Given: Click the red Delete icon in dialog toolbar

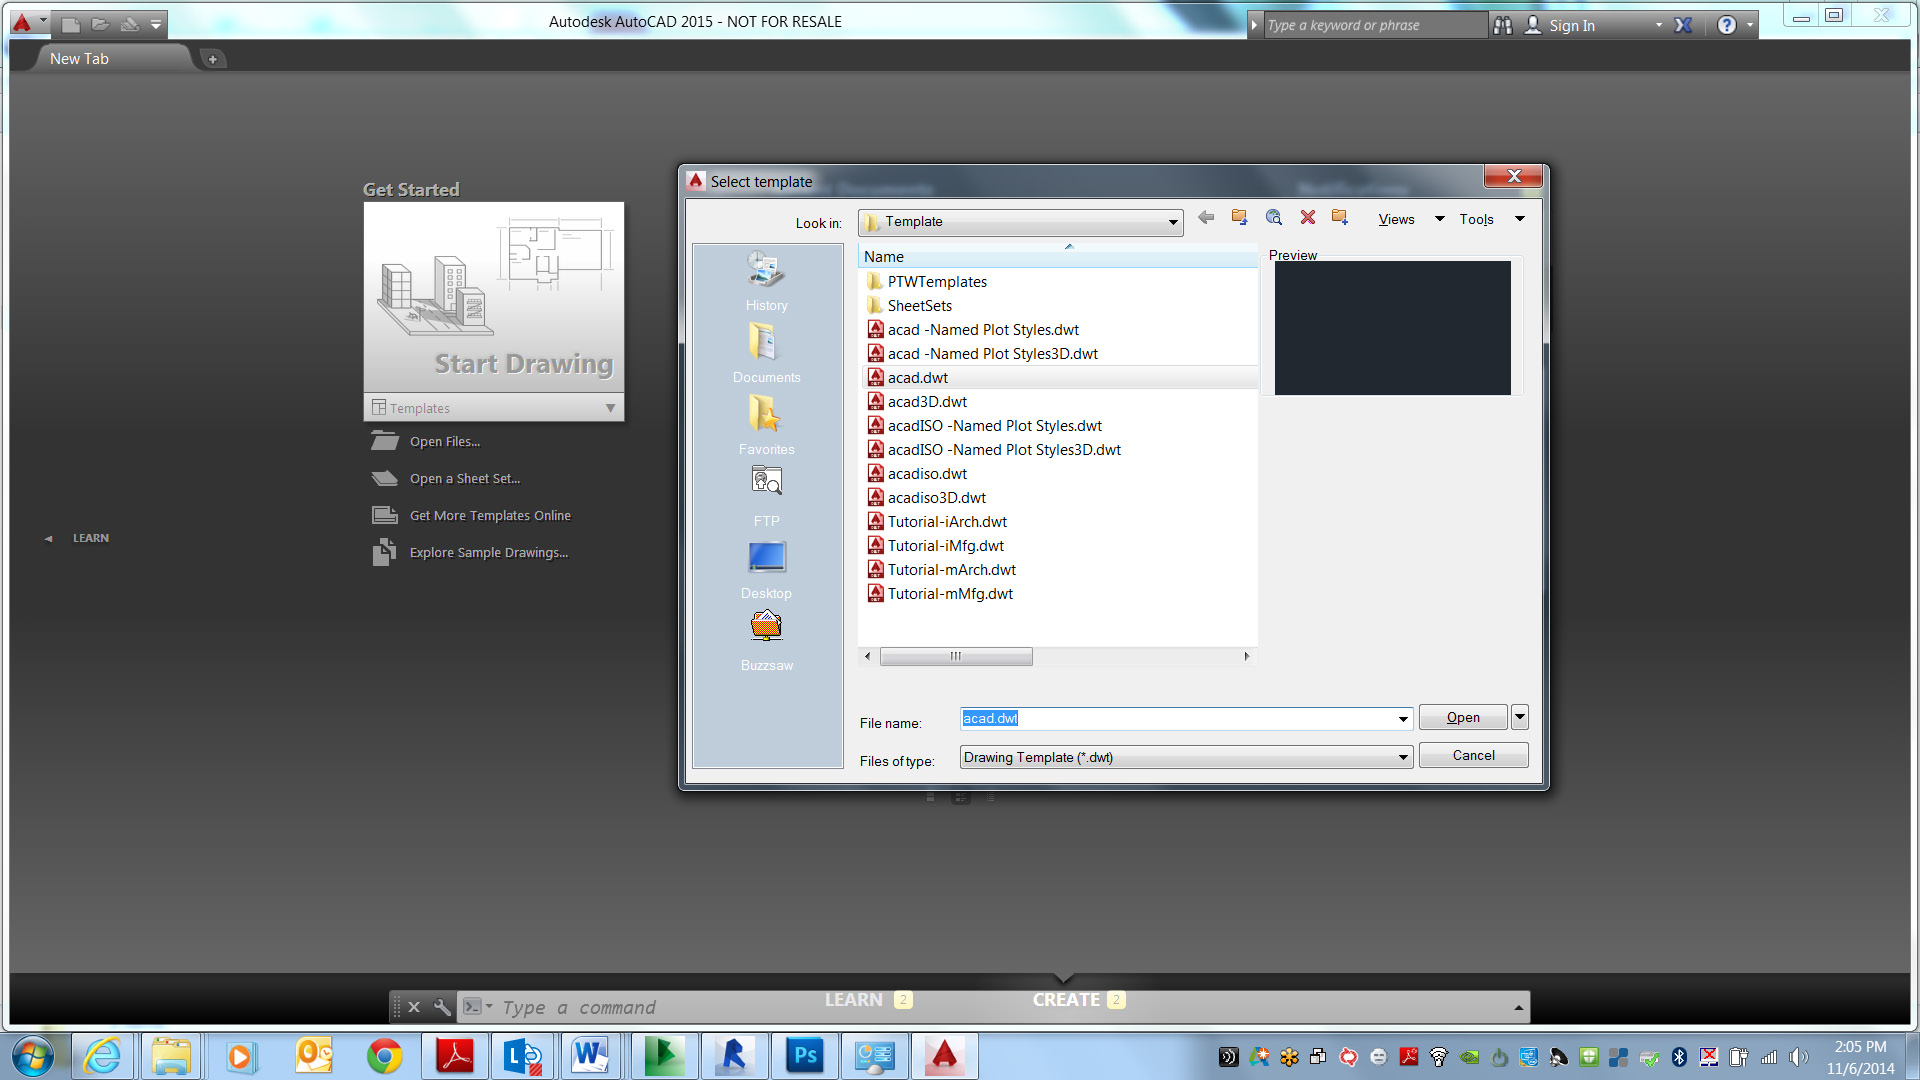Looking at the screenshot, I should (1307, 218).
